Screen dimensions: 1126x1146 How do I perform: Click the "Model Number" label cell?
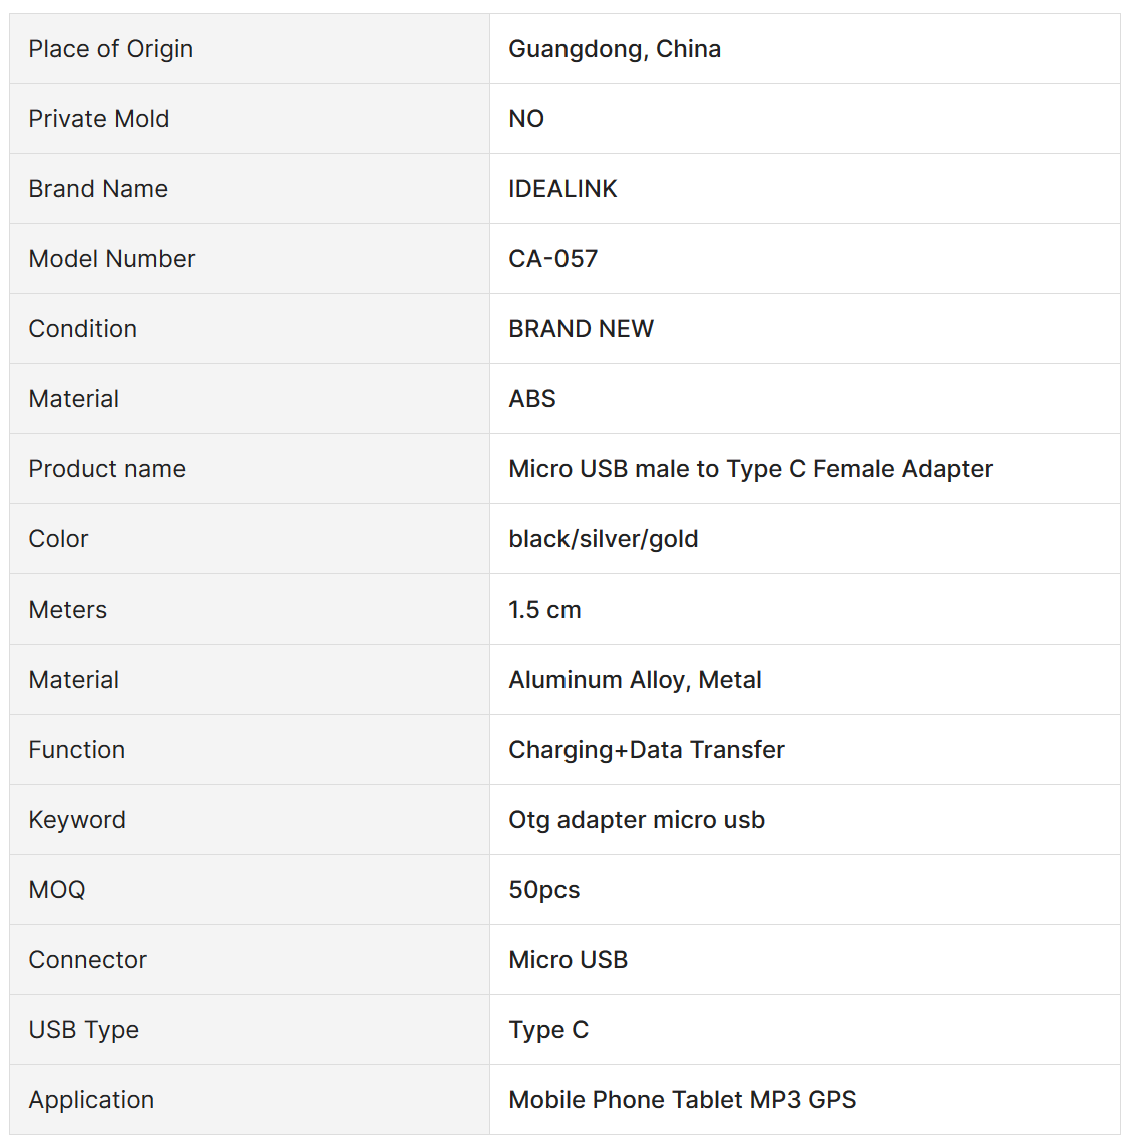pos(111,259)
